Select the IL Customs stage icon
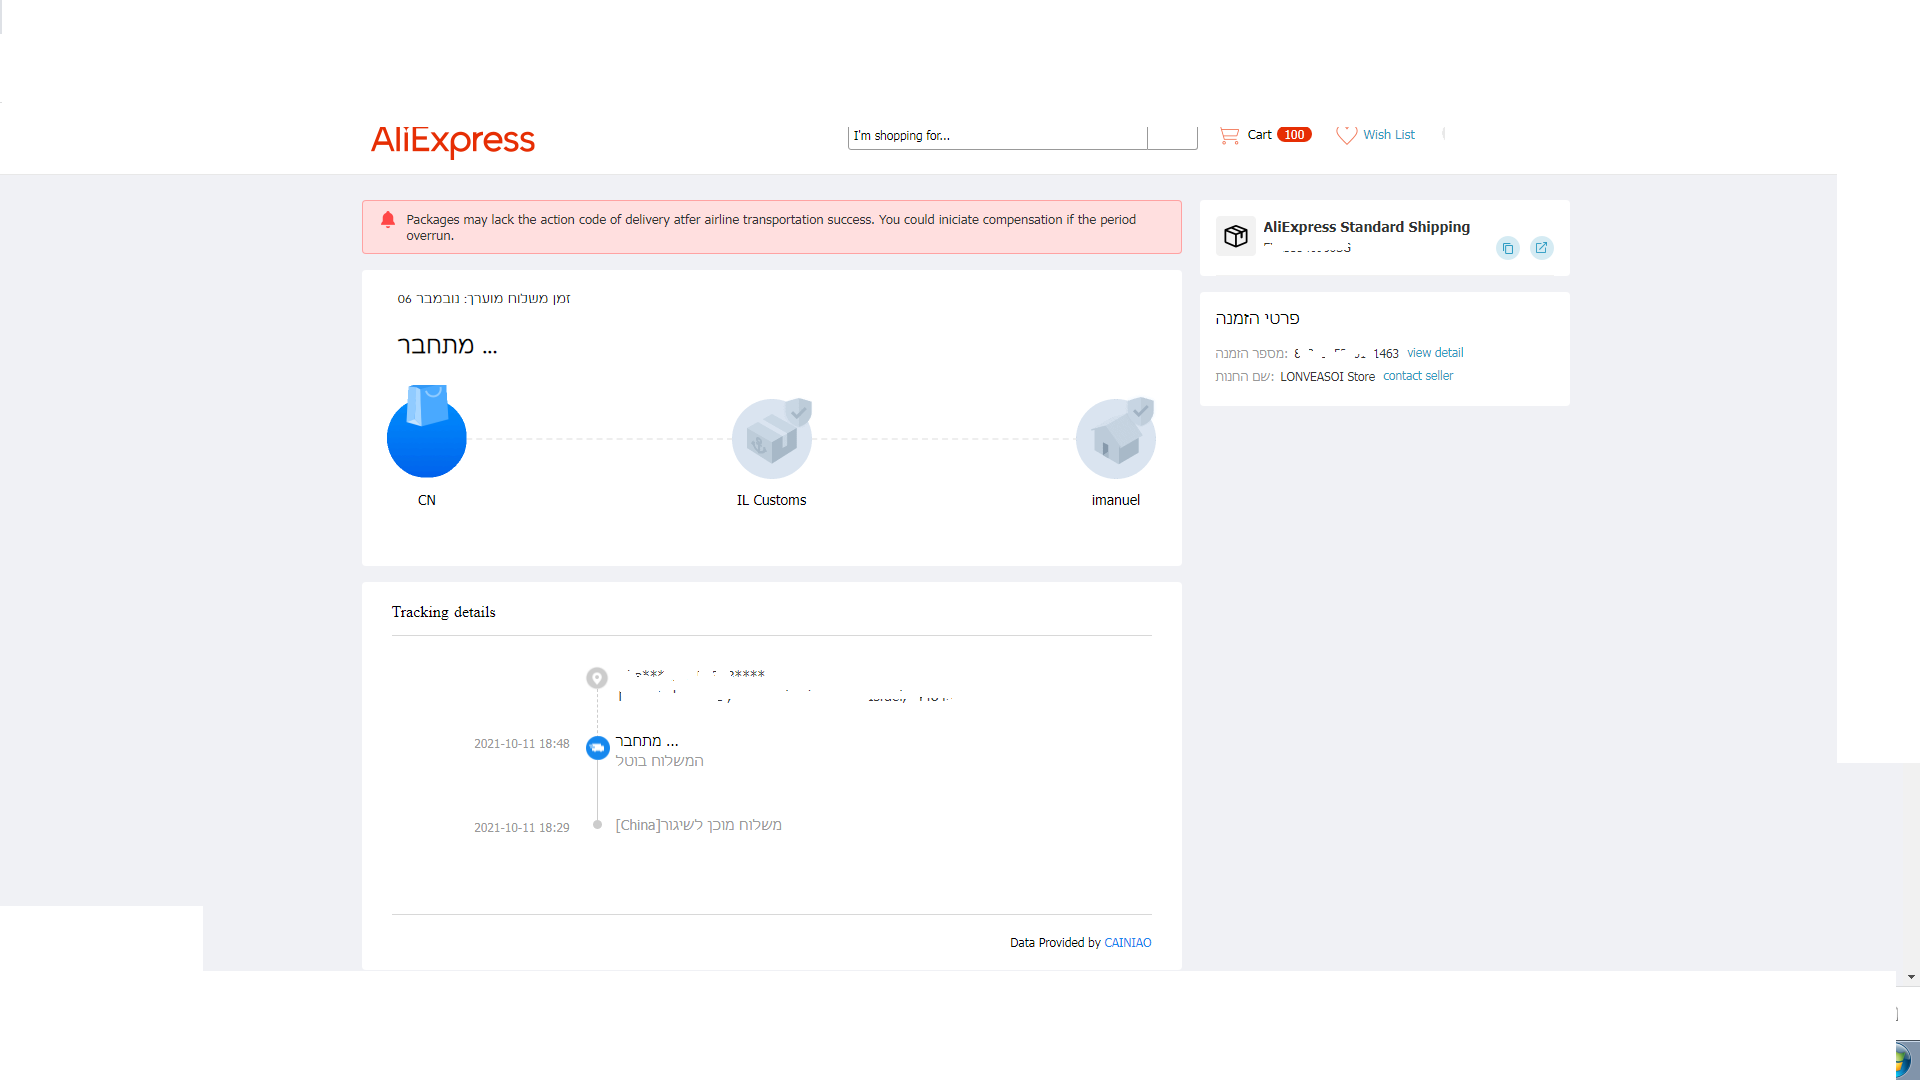 click(x=771, y=438)
